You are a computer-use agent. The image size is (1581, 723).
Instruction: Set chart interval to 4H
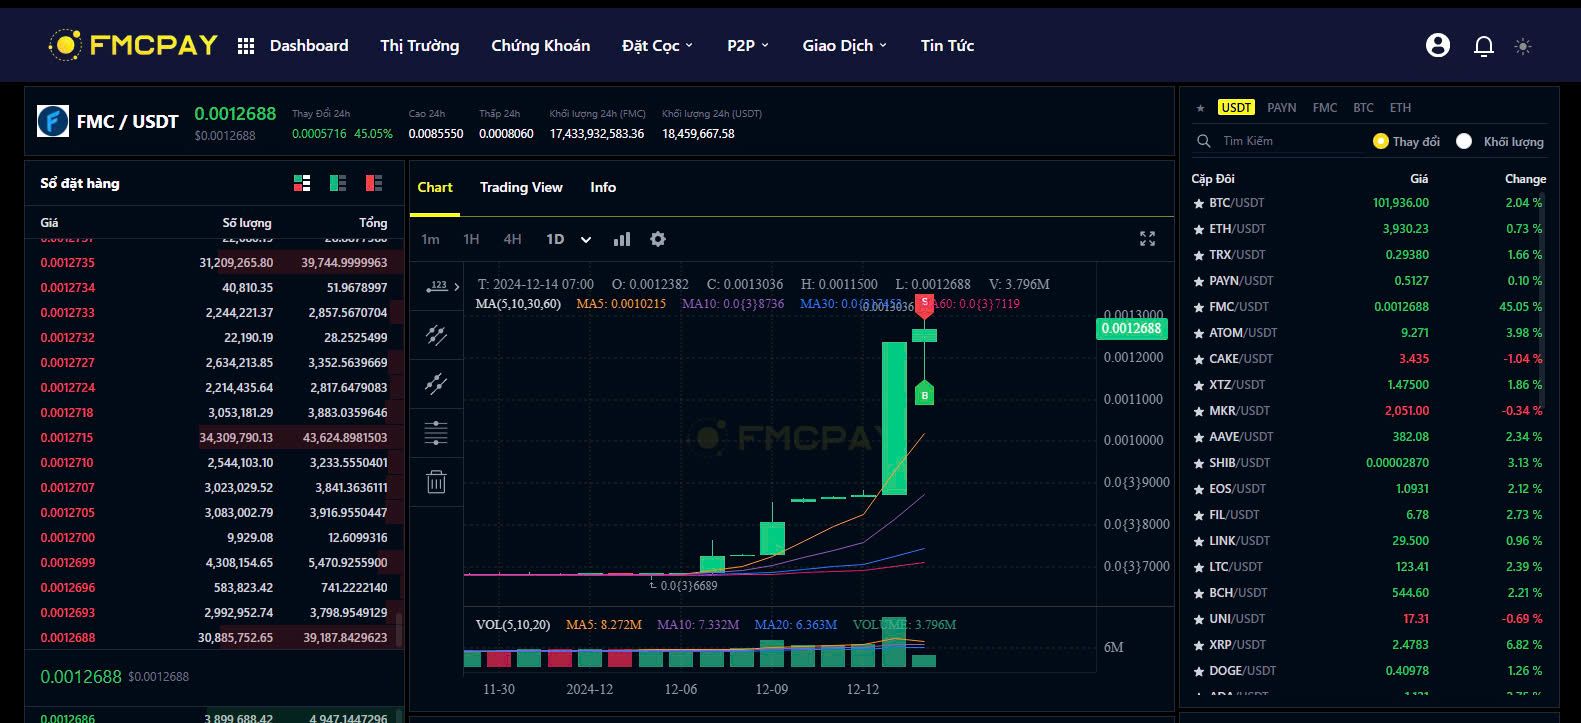512,239
